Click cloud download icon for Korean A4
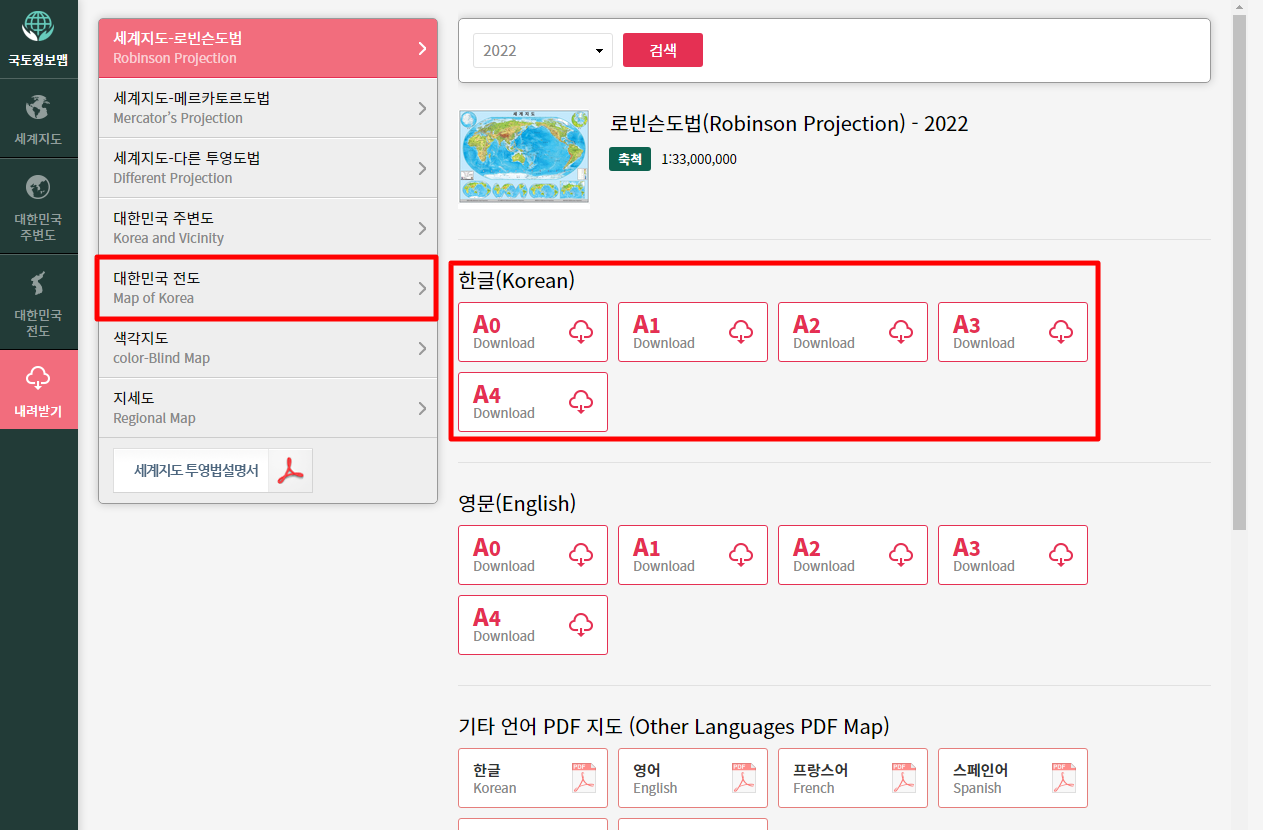This screenshot has width=1263, height=830. (x=581, y=402)
